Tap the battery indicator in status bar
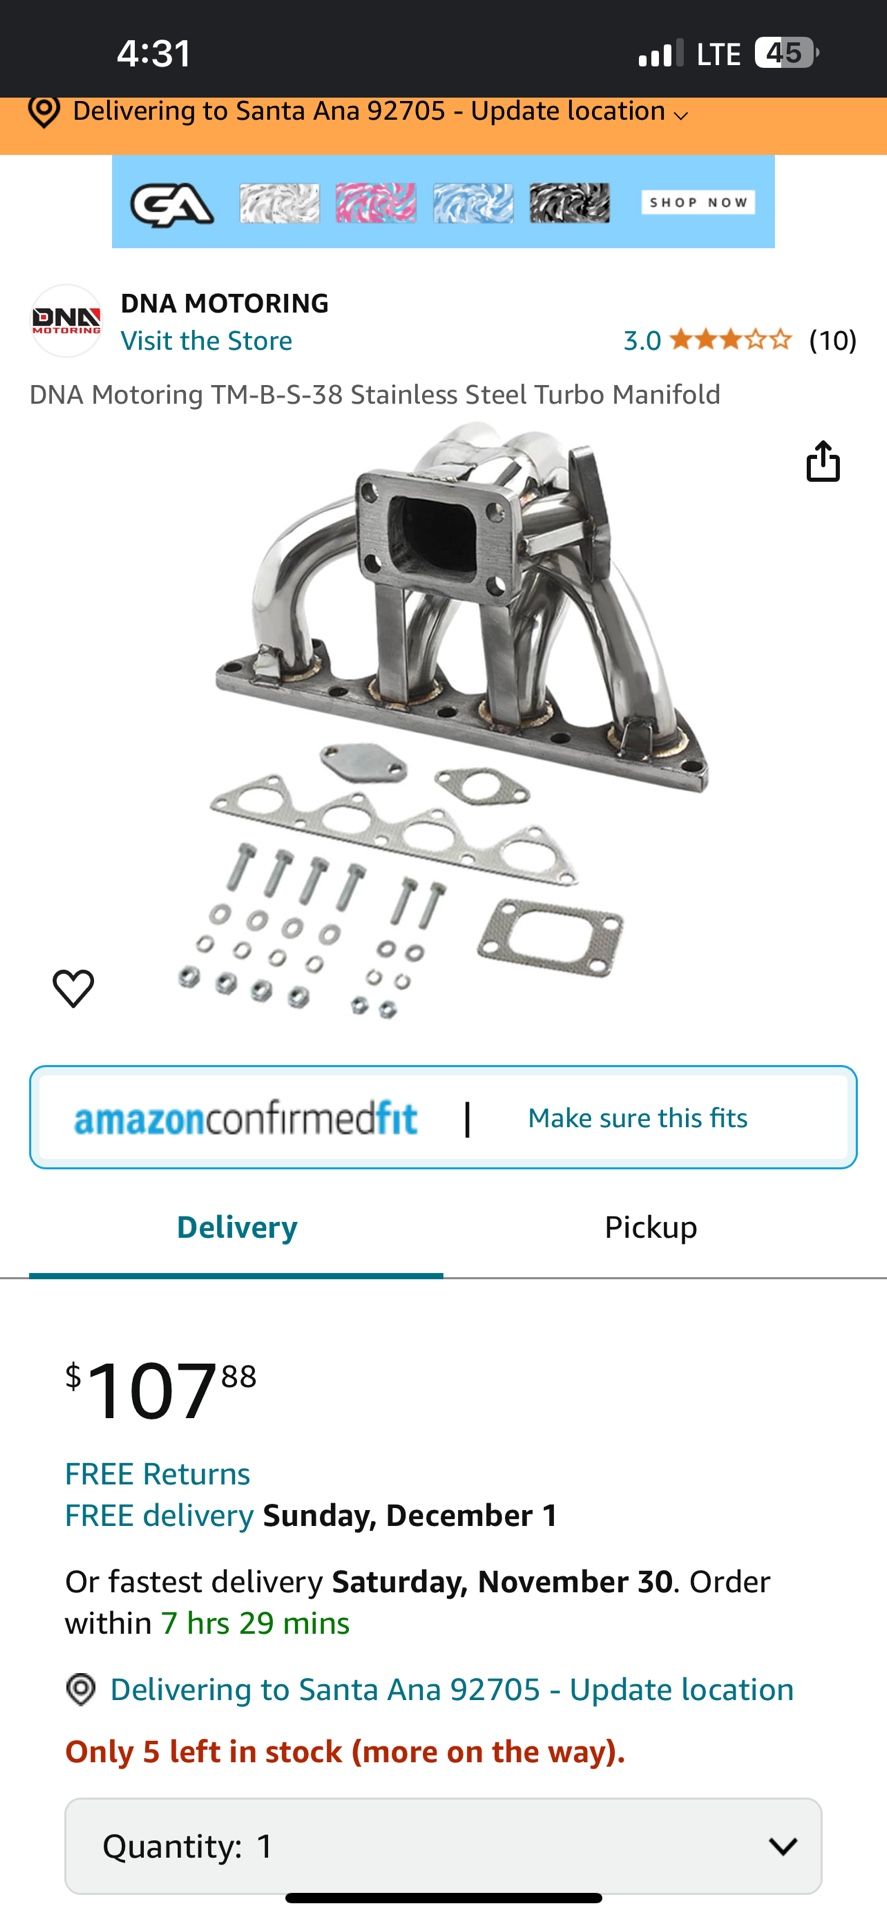887x1920 pixels. point(787,52)
